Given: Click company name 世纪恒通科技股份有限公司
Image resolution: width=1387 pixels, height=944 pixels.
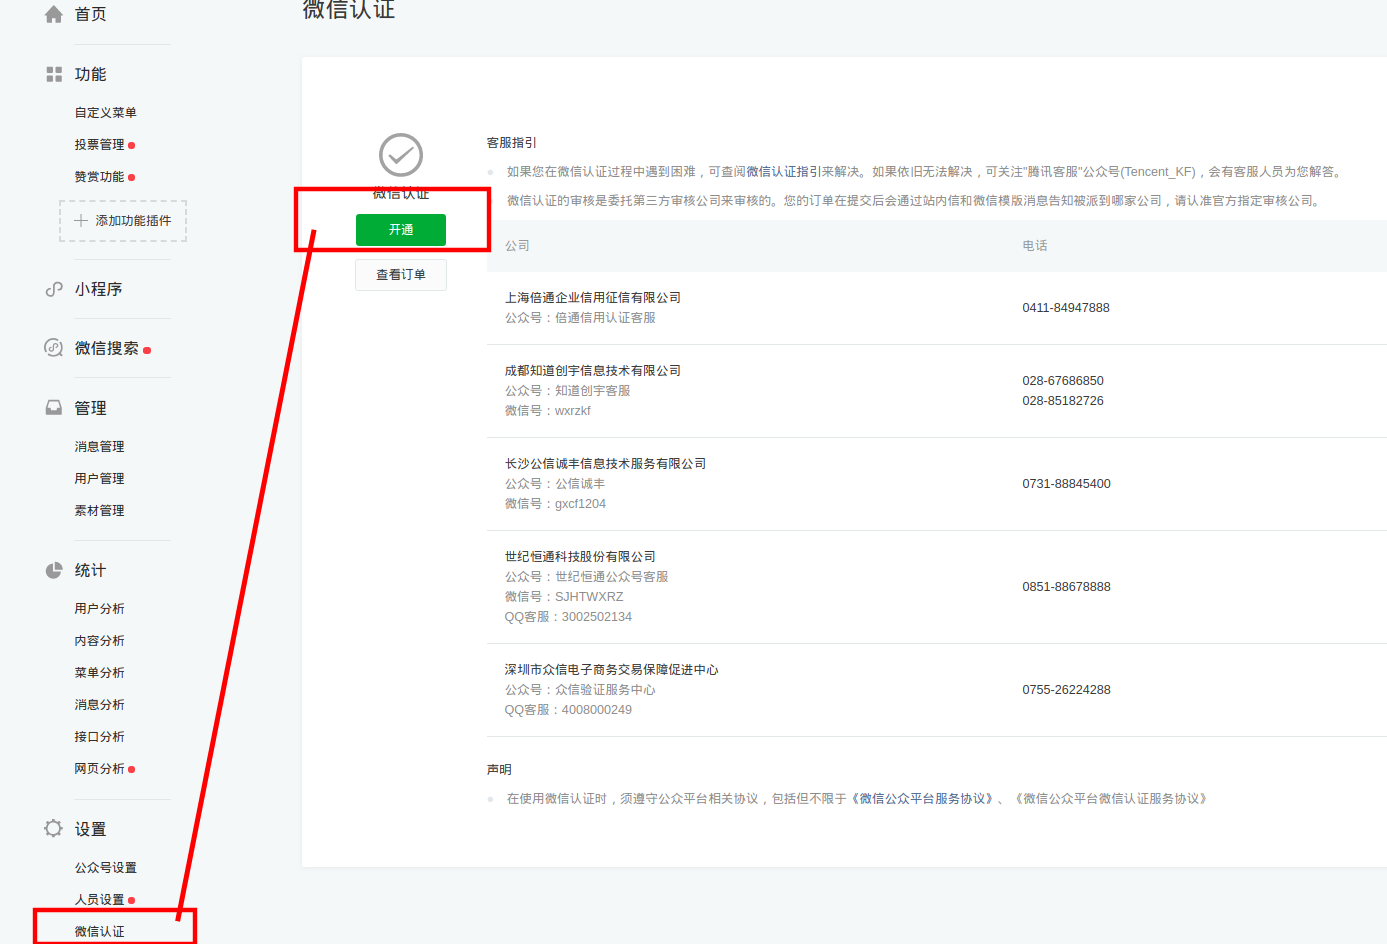Looking at the screenshot, I should pos(580,557).
